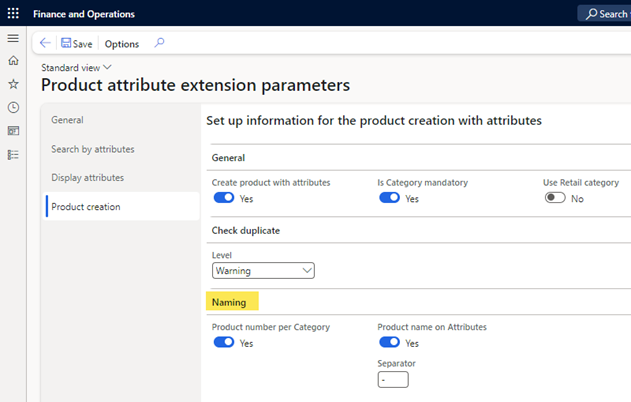631x402 pixels.
Task: Toggle Create product with attributes
Action: pos(224,198)
